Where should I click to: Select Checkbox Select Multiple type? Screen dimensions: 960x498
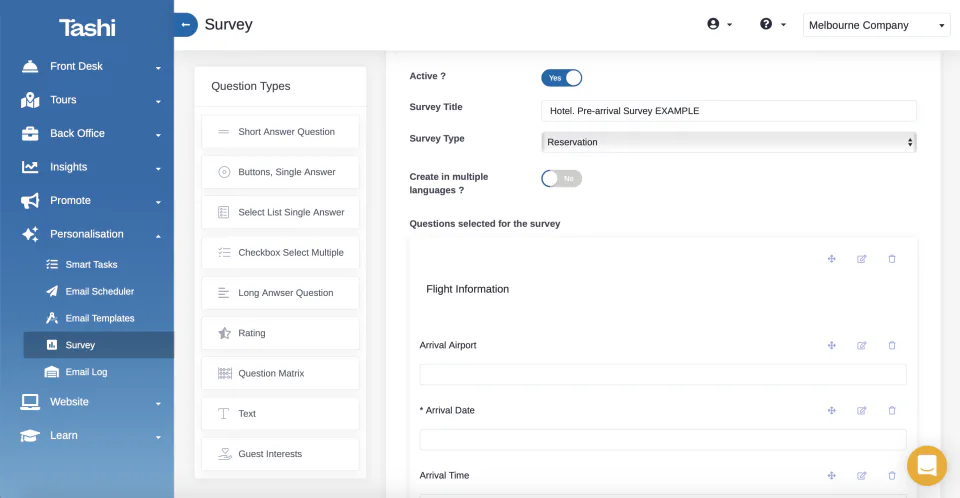pos(280,252)
